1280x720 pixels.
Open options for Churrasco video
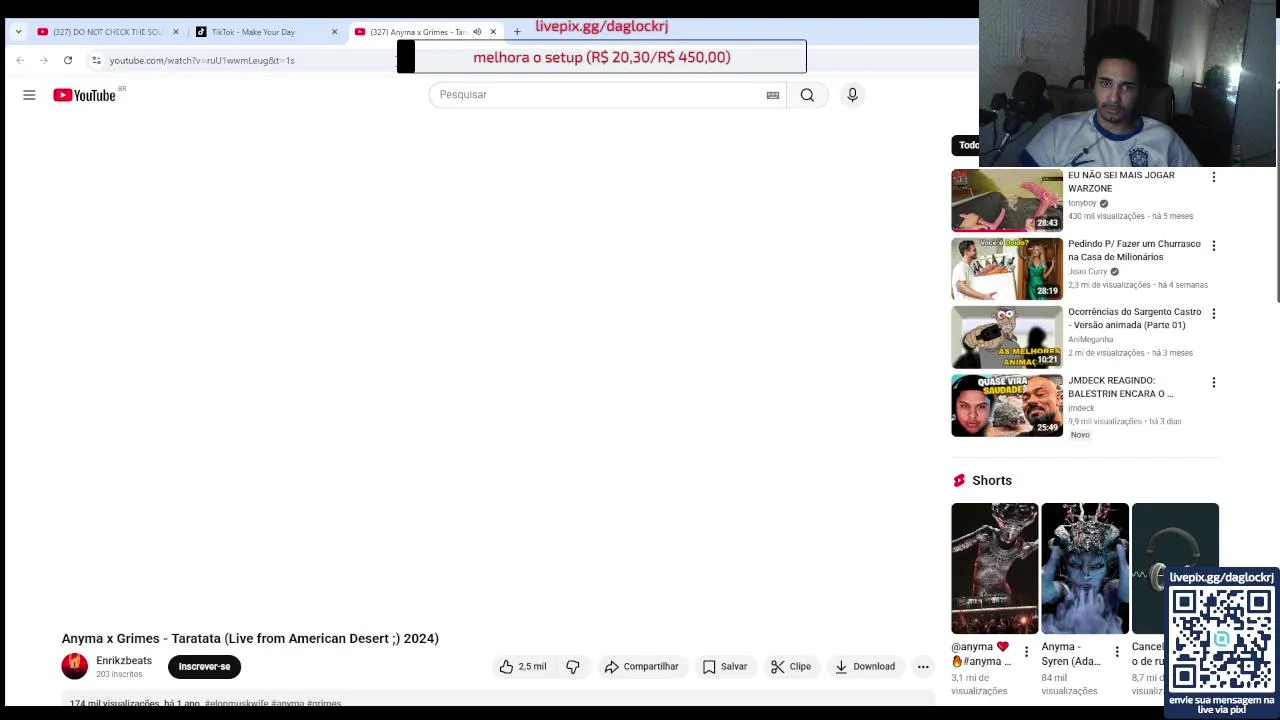1214,245
